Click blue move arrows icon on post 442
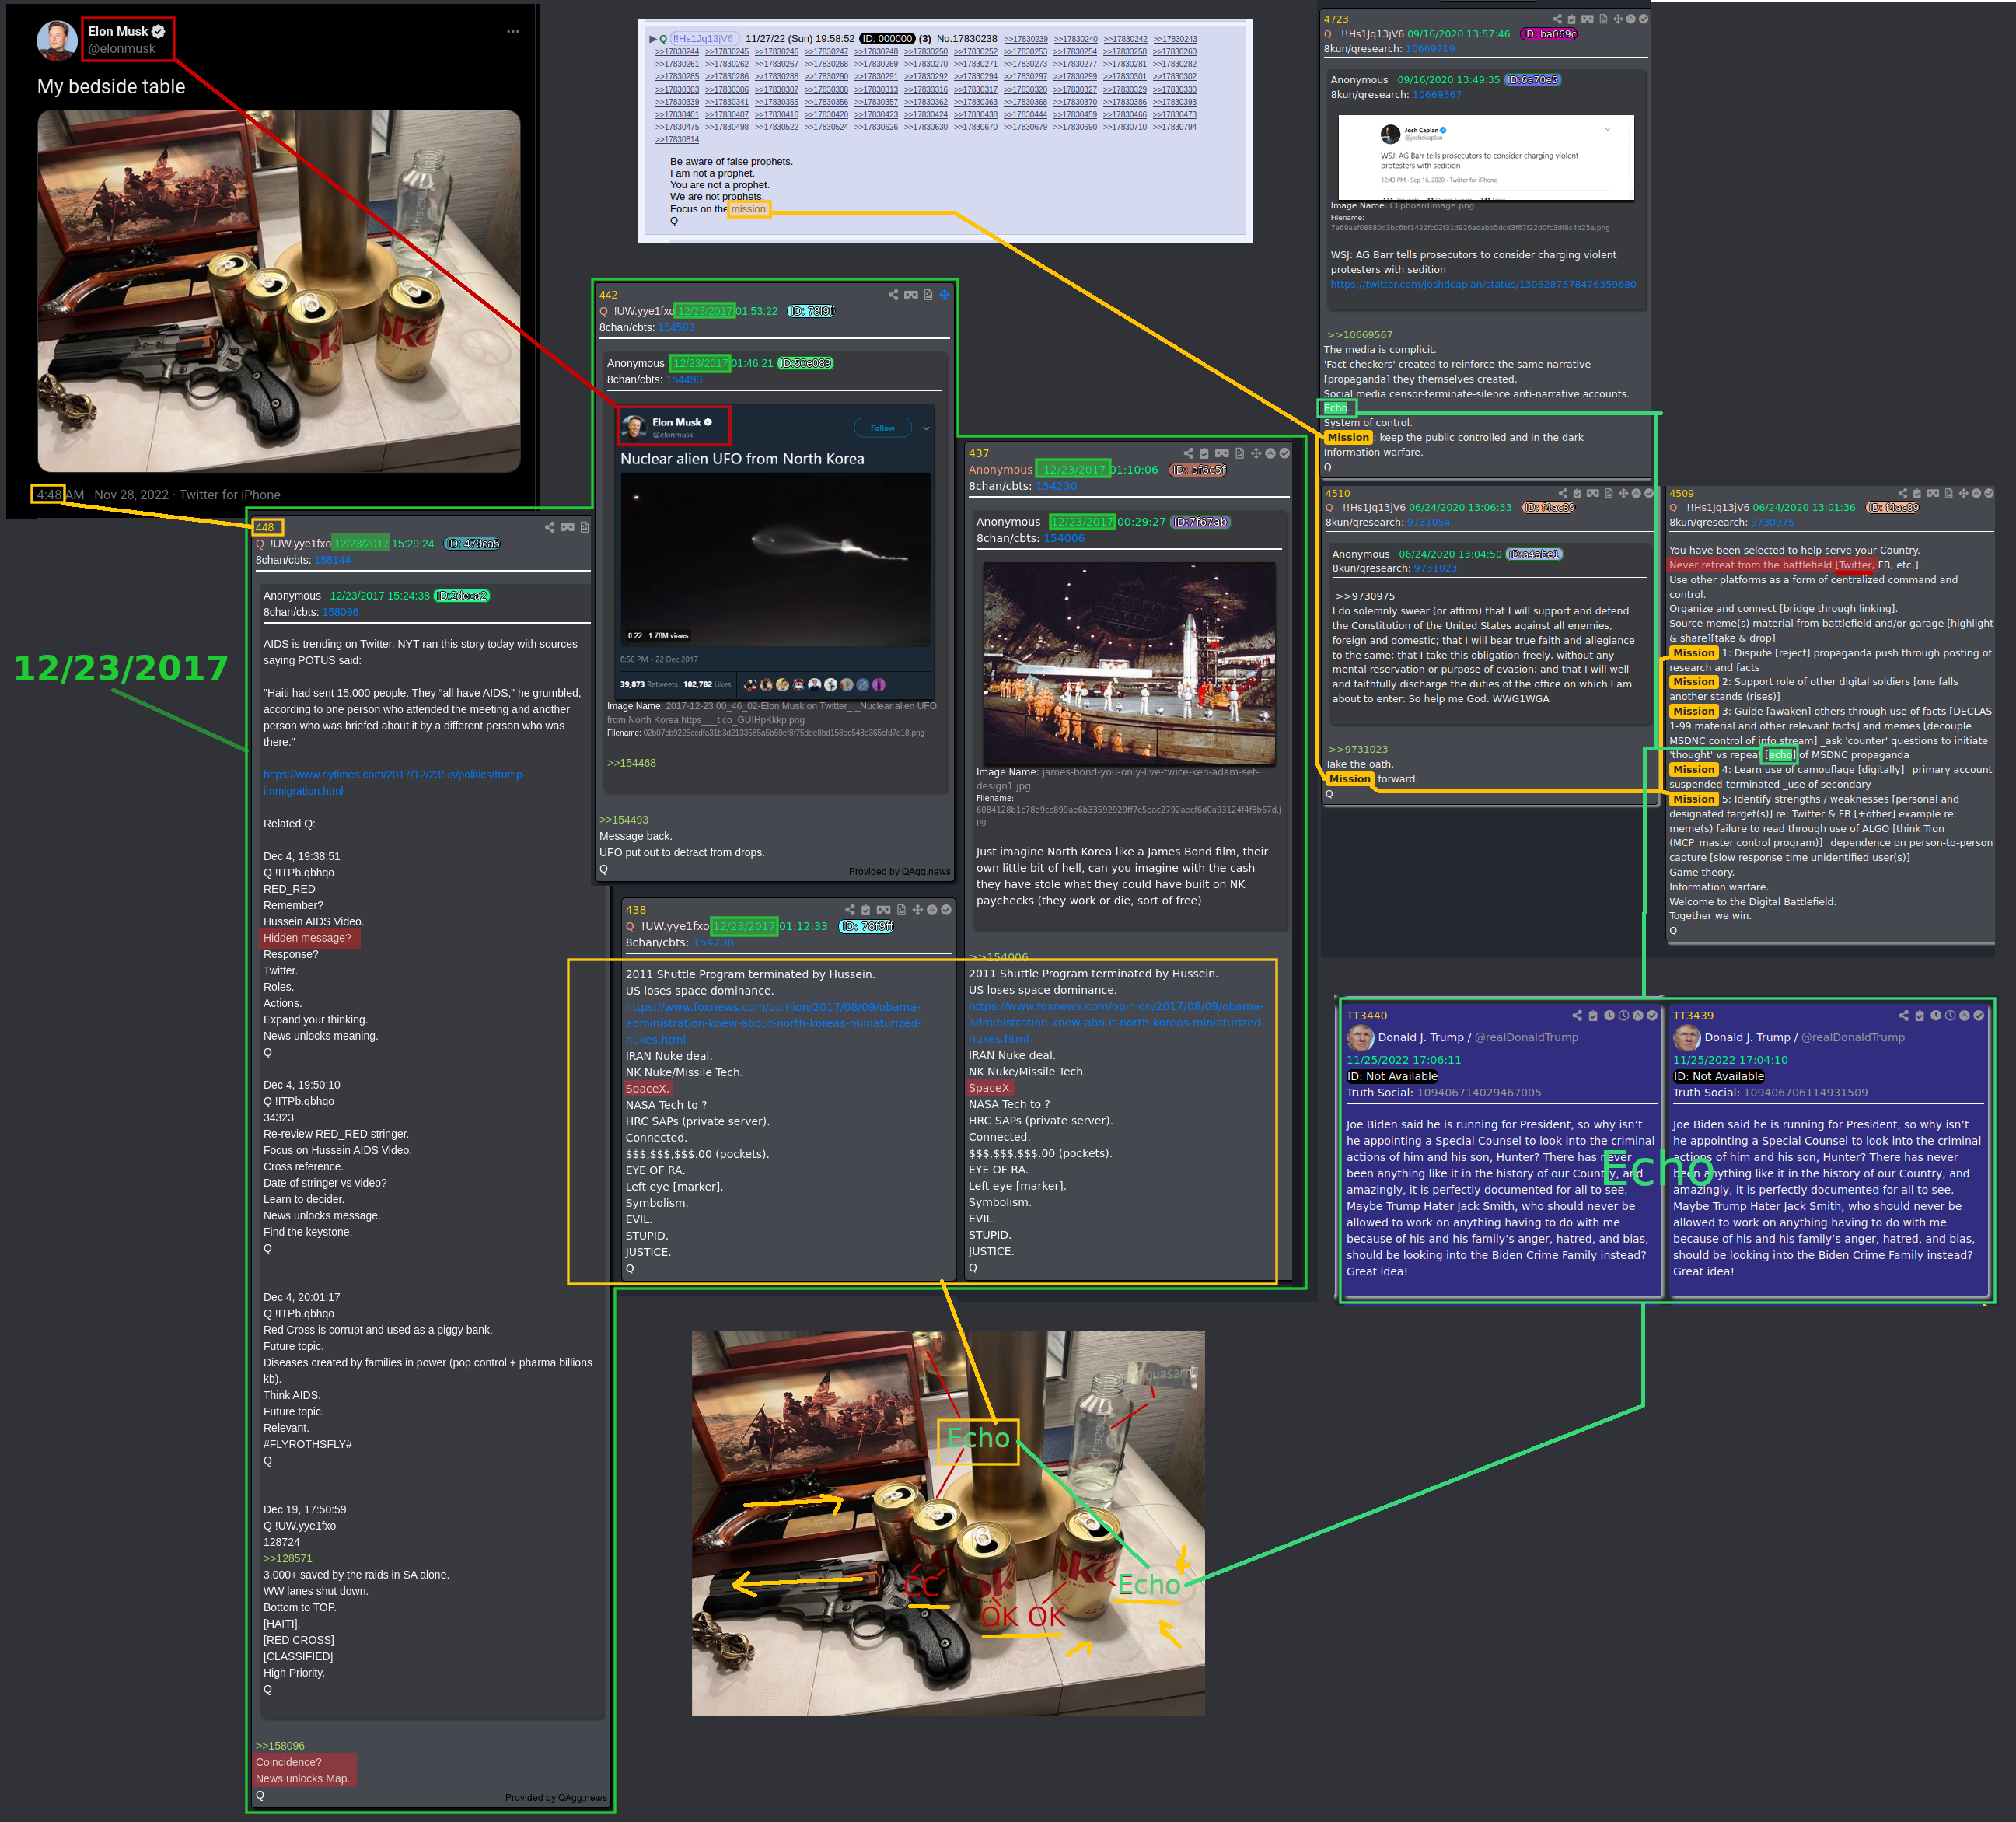Image resolution: width=2016 pixels, height=1822 pixels. (944, 295)
